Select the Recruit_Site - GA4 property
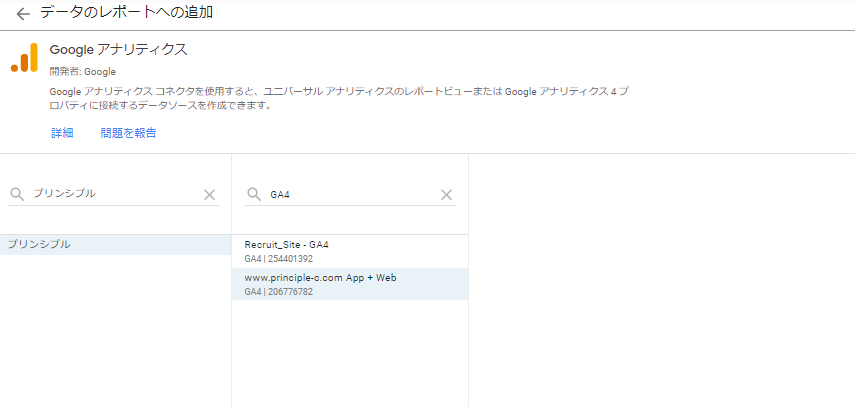Image resolution: width=855 pixels, height=407 pixels. pyautogui.click(x=287, y=245)
